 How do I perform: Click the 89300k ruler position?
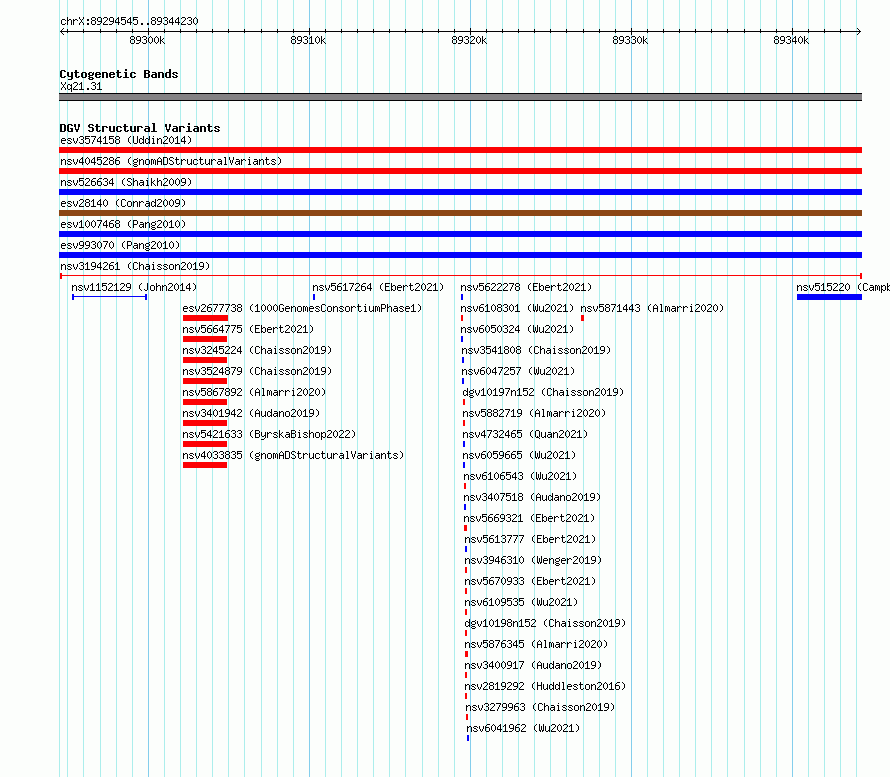(x=147, y=40)
